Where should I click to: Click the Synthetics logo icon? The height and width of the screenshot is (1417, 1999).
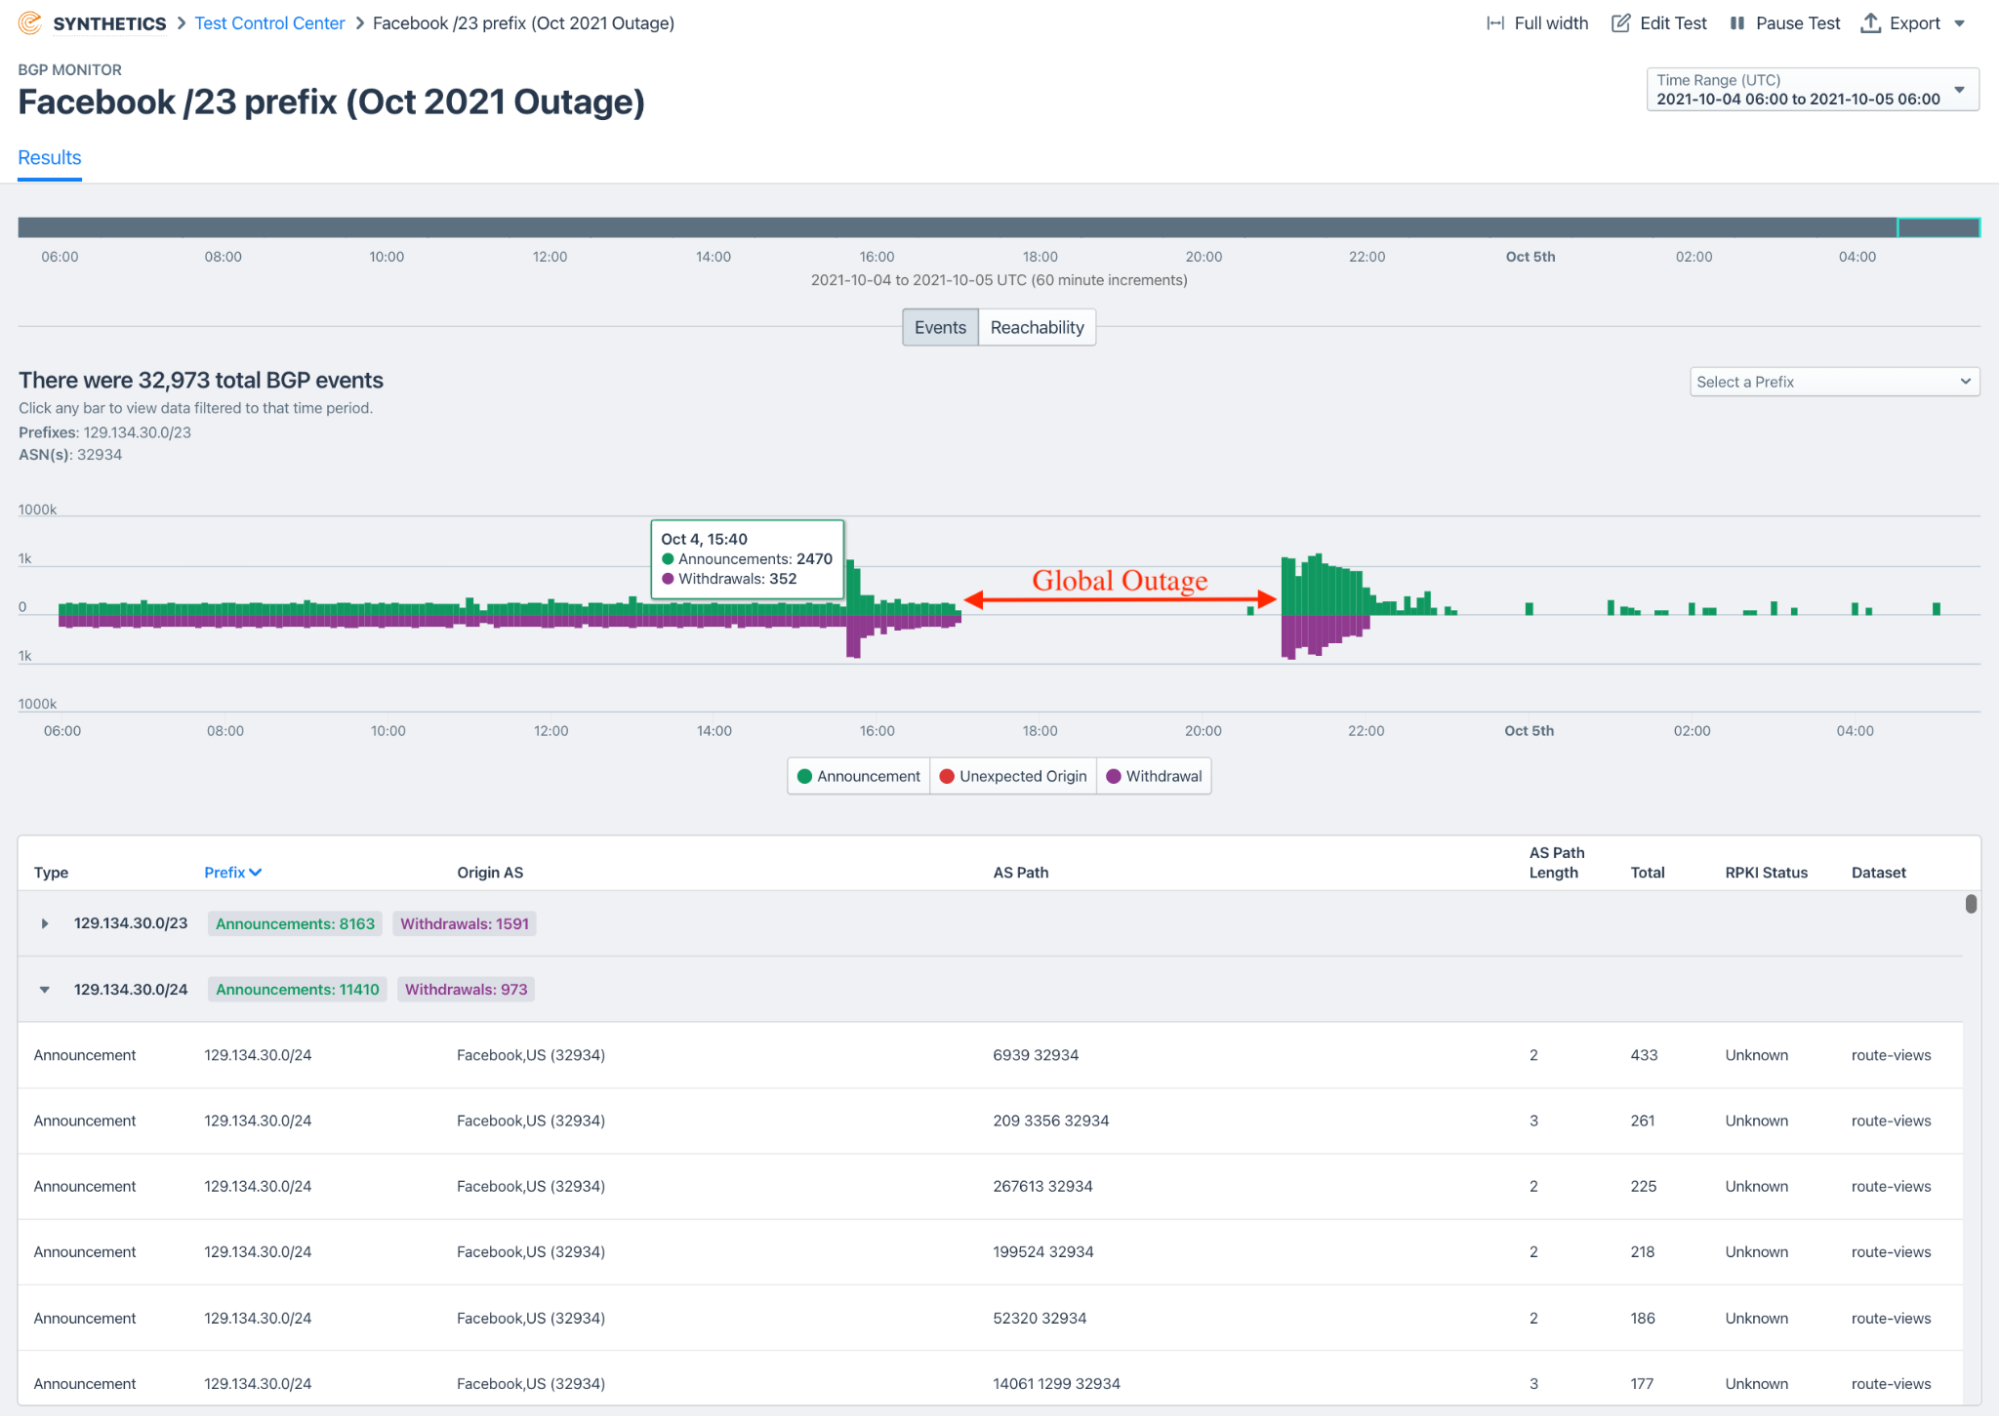pos(30,22)
